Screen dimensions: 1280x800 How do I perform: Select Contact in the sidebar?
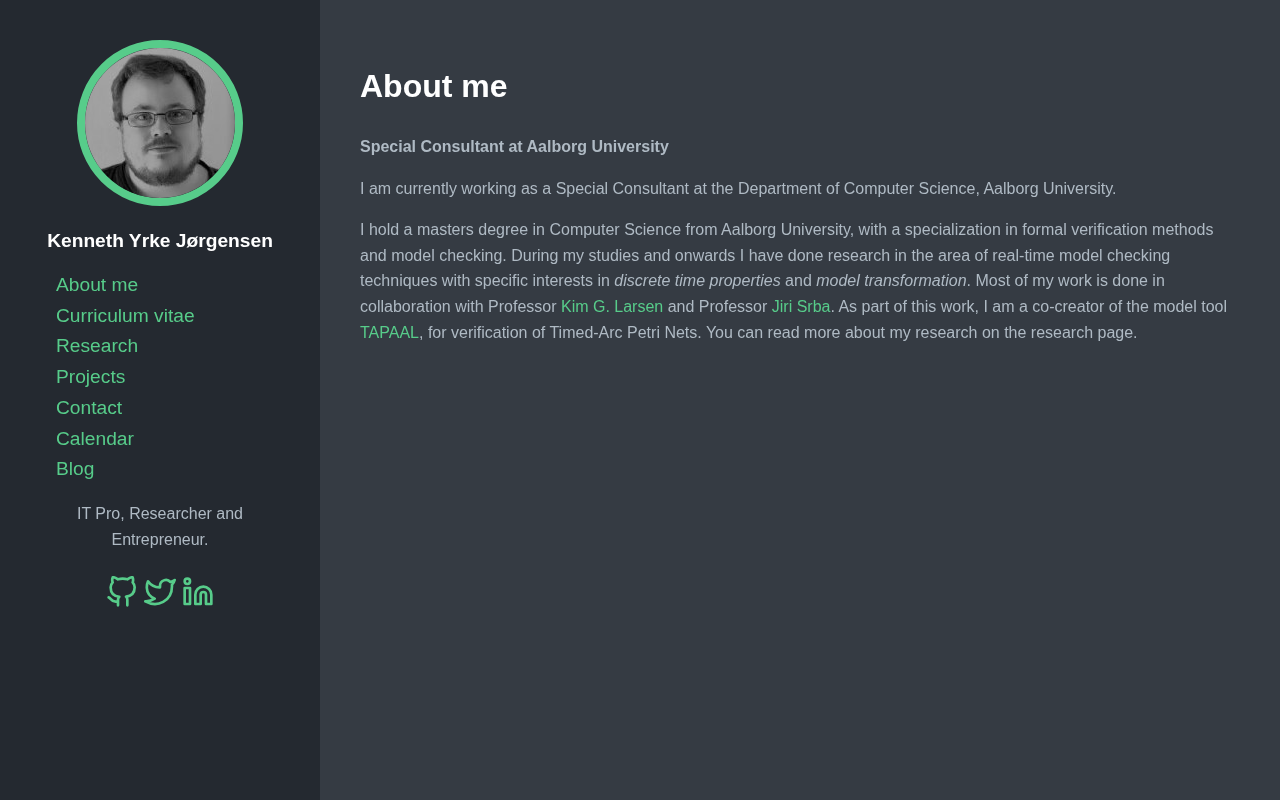tap(89, 408)
